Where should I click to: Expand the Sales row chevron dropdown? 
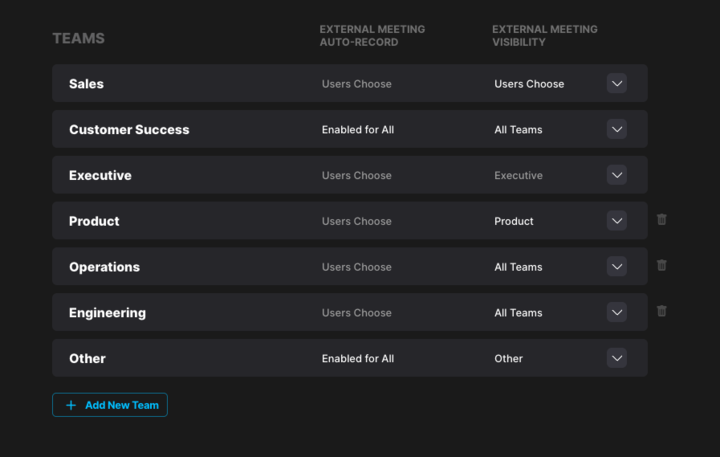point(617,84)
